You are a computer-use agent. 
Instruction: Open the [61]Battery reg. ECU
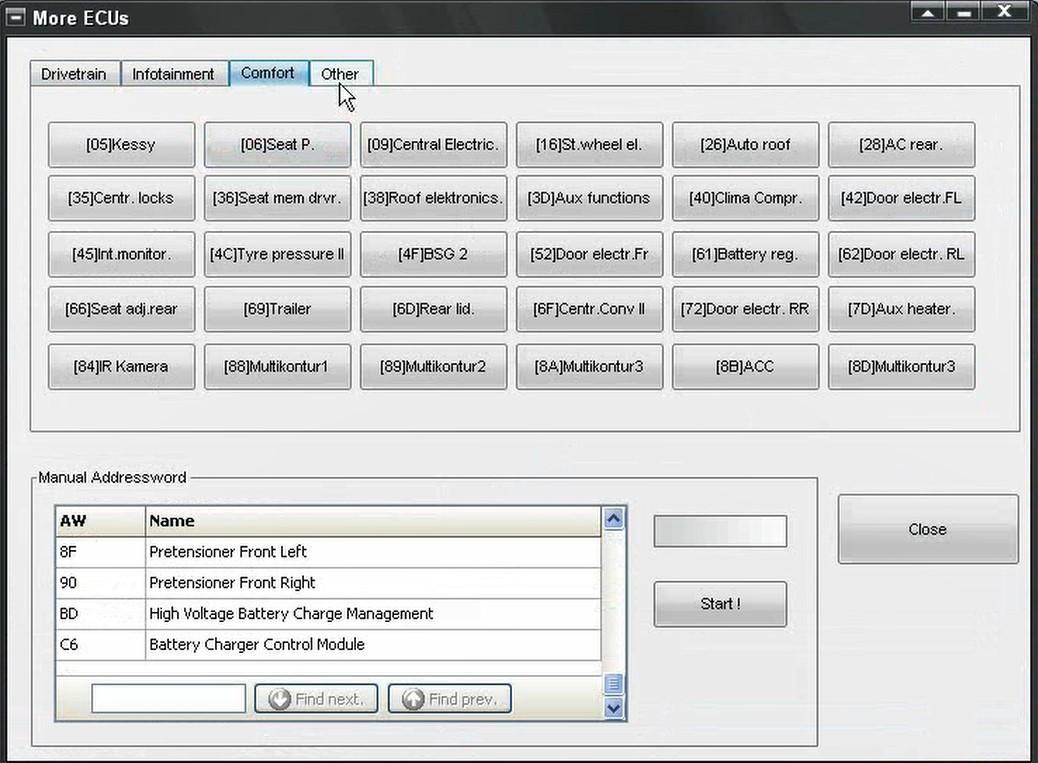tap(745, 254)
